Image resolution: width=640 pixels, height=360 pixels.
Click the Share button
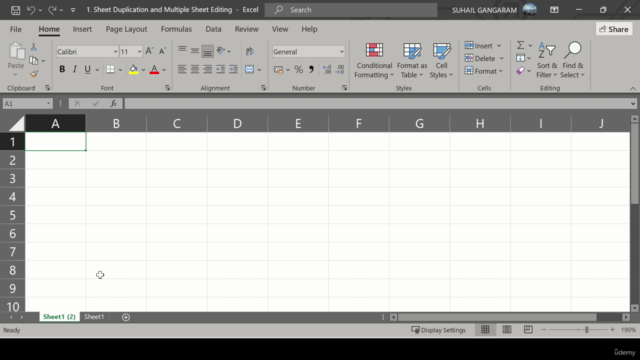tap(614, 29)
